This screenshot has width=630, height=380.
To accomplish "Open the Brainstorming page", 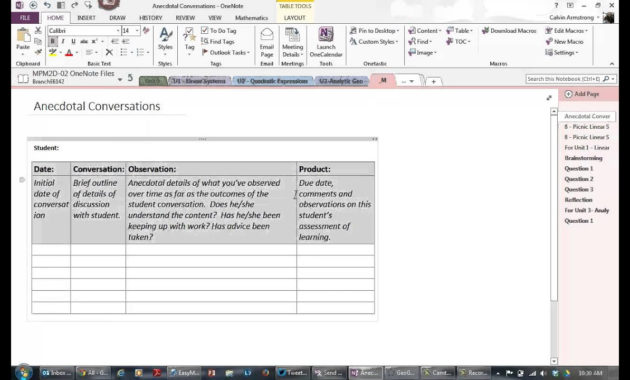I will pos(583,158).
